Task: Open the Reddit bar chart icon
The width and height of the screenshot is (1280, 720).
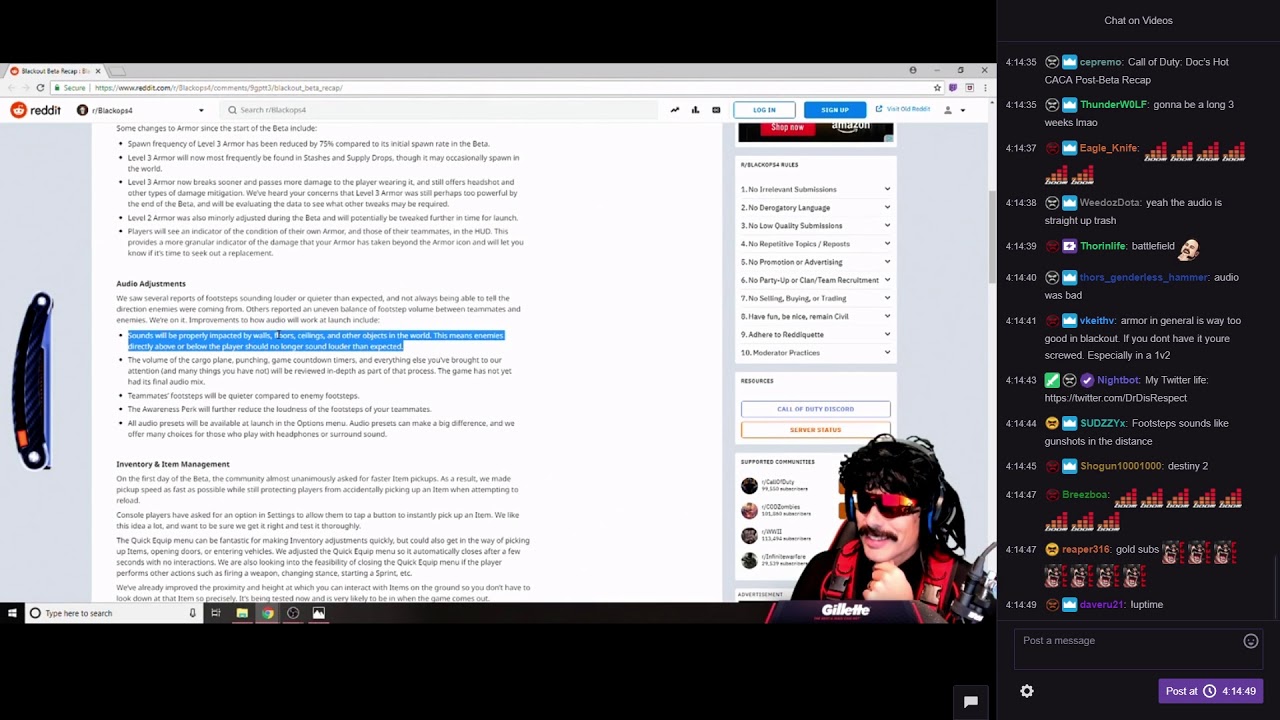Action: point(695,110)
